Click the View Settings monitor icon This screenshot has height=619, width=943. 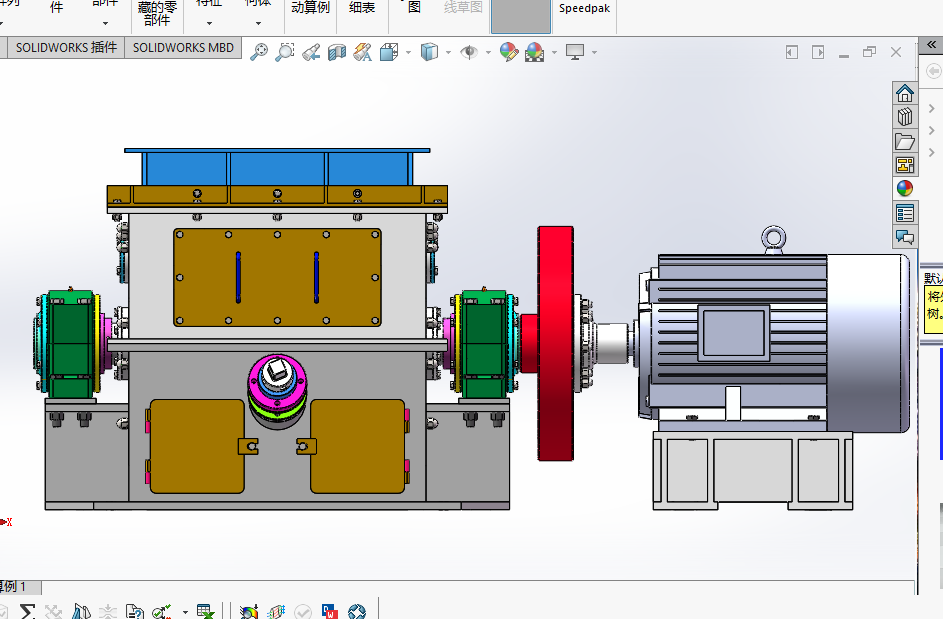575,52
